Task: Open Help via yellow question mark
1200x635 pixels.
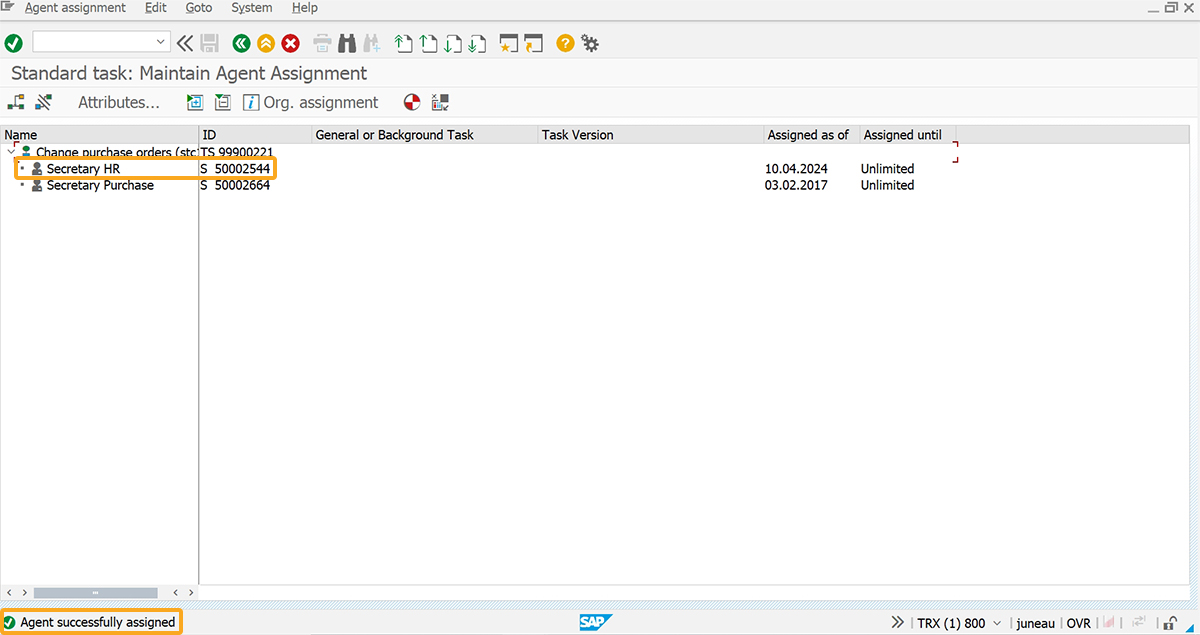Action: tap(565, 43)
